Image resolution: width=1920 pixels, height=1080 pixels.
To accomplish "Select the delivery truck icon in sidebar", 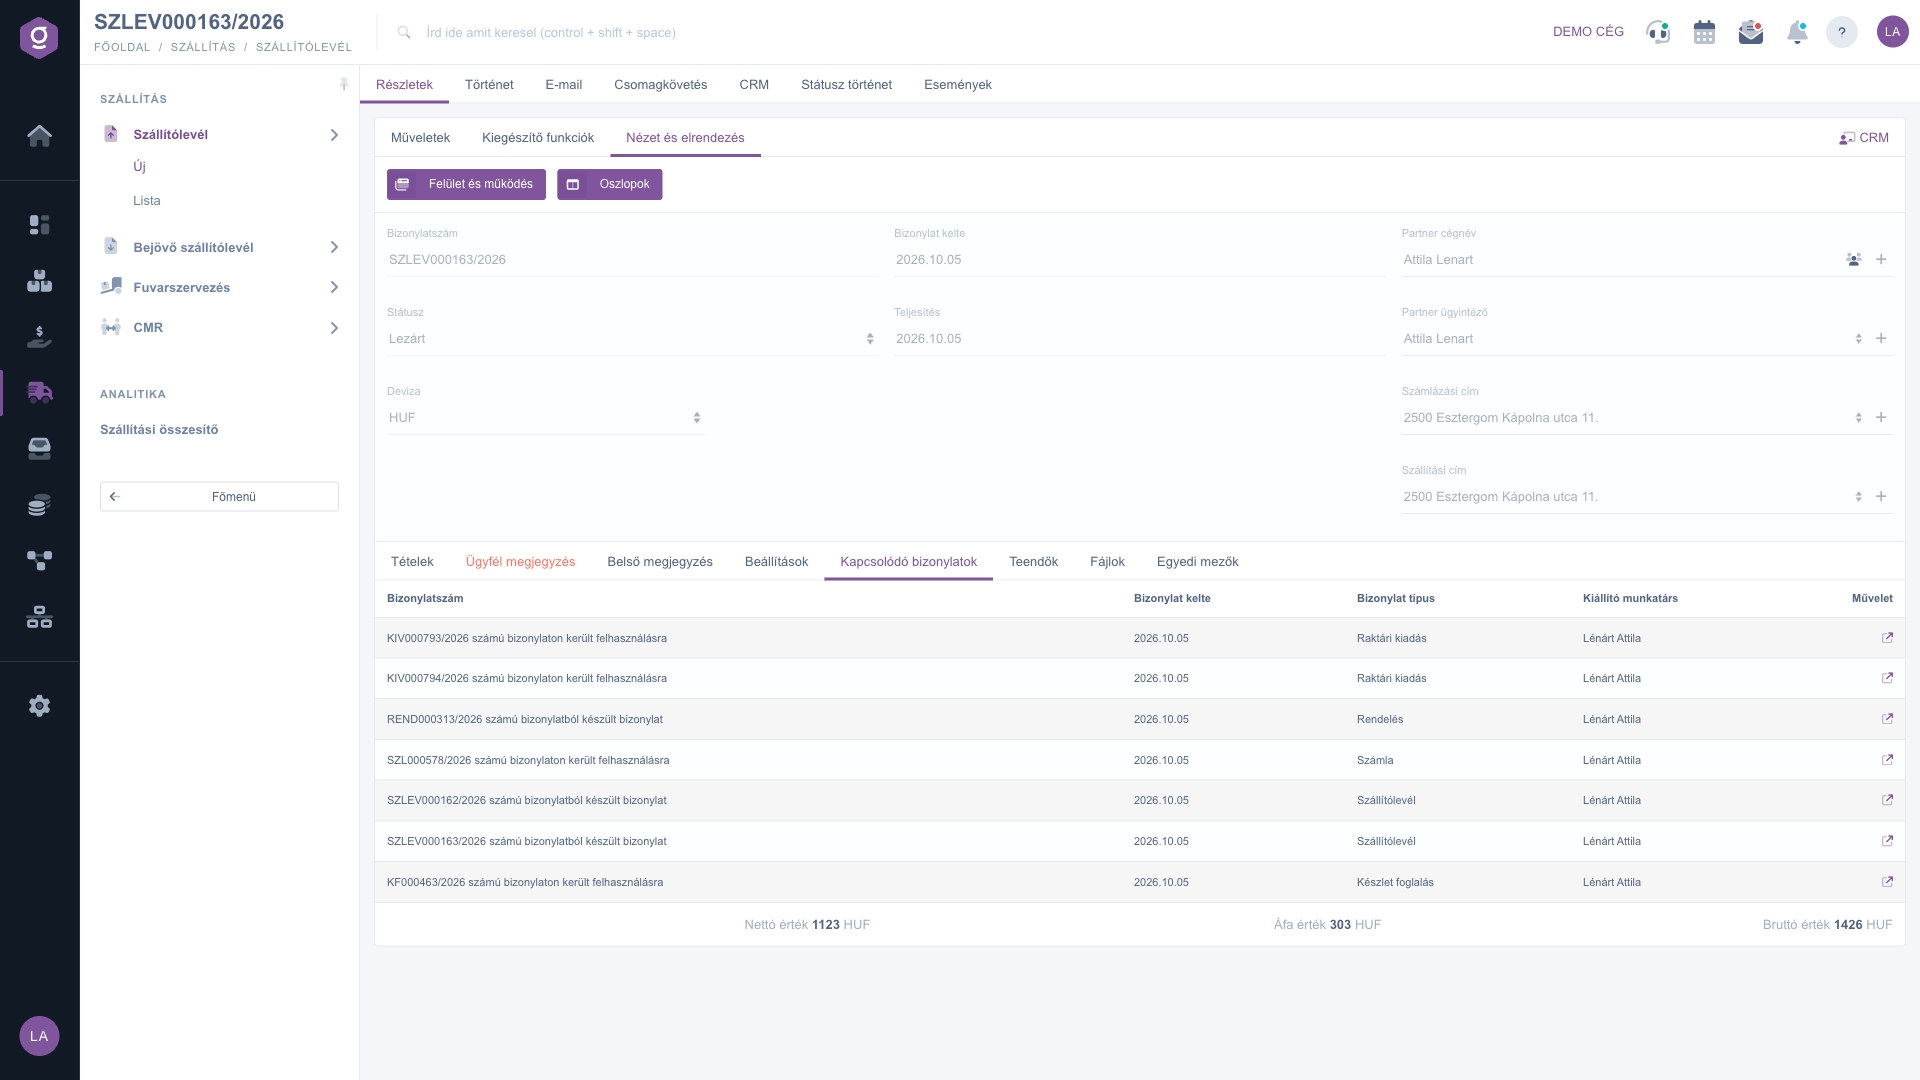I will click(39, 393).
